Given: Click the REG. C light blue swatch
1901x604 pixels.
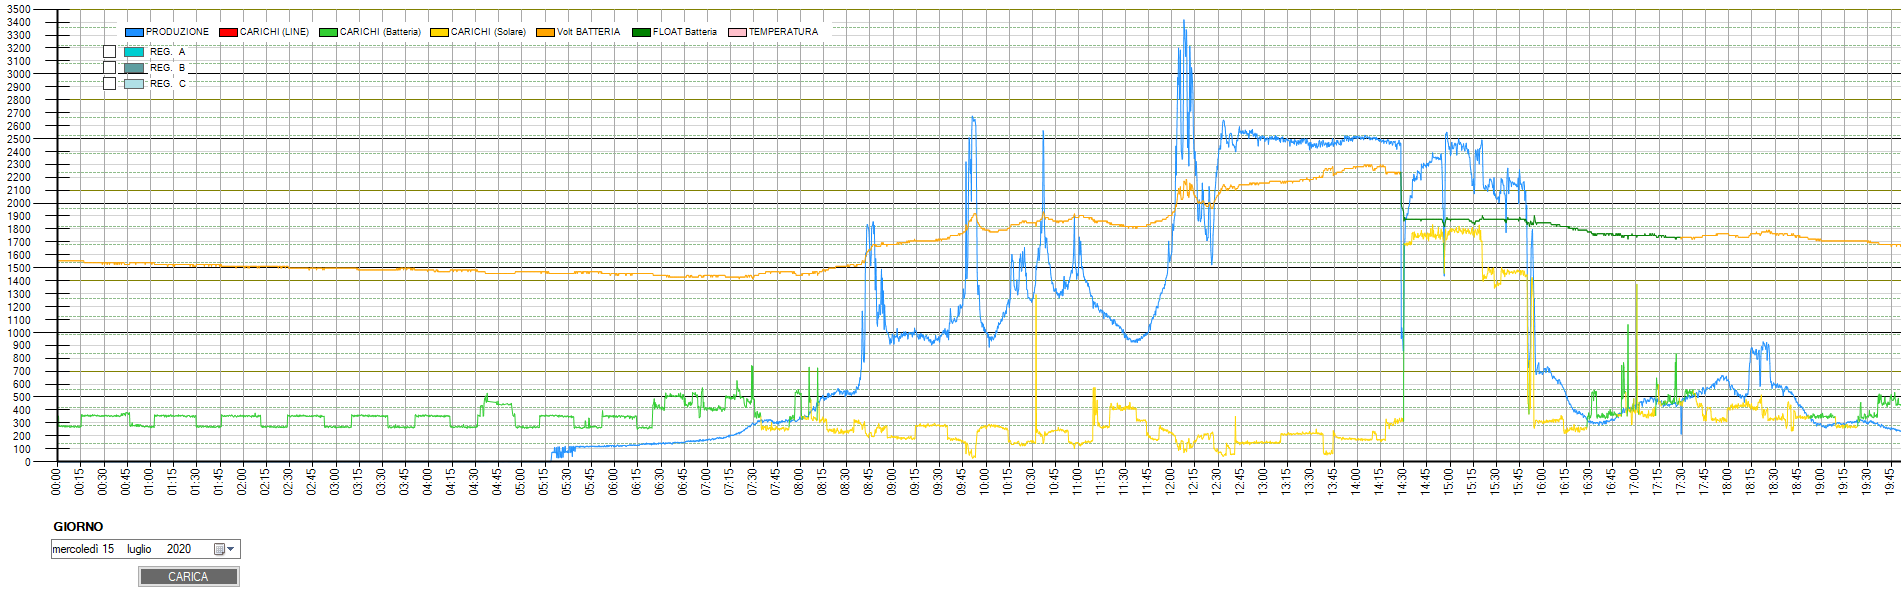Looking at the screenshot, I should point(134,84).
